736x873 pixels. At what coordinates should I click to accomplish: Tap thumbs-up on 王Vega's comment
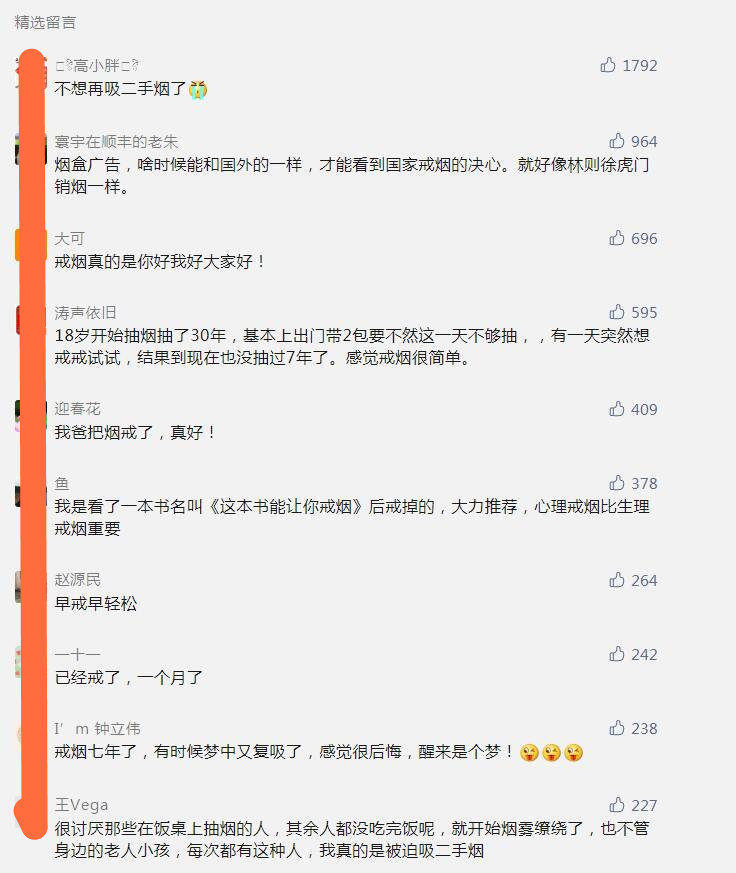[616, 805]
